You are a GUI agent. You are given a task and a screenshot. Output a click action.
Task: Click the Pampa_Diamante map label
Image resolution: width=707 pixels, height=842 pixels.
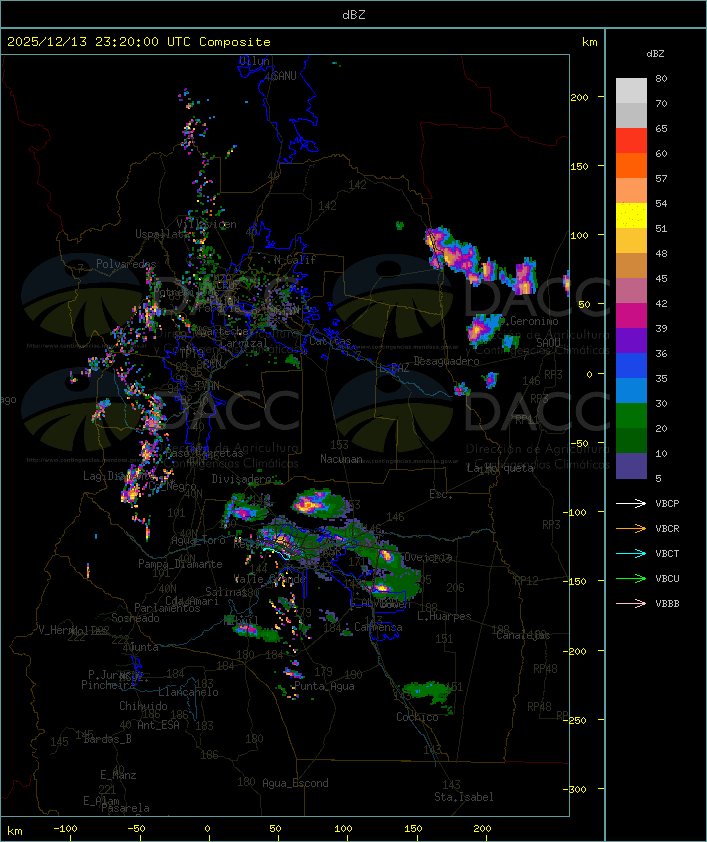click(180, 564)
